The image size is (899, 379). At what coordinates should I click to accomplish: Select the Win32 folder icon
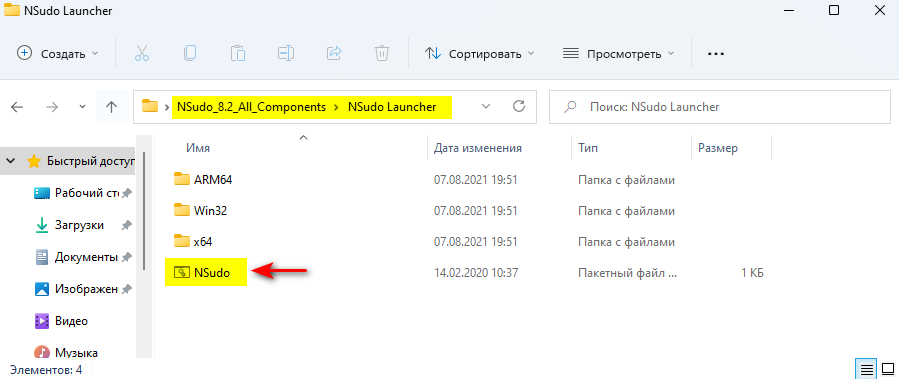[x=182, y=210]
